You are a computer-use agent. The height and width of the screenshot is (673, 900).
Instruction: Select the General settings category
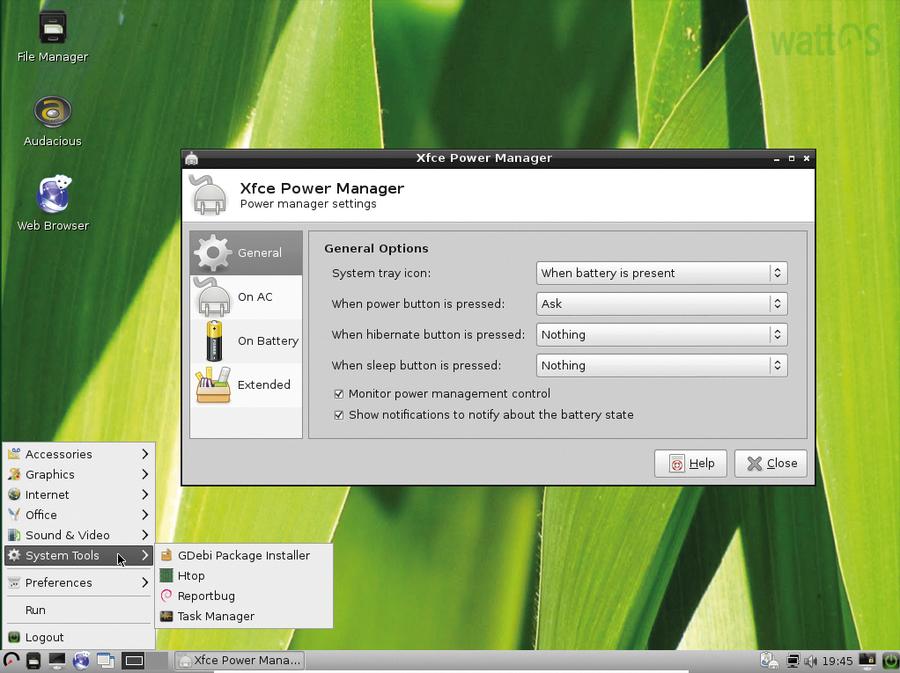[246, 252]
